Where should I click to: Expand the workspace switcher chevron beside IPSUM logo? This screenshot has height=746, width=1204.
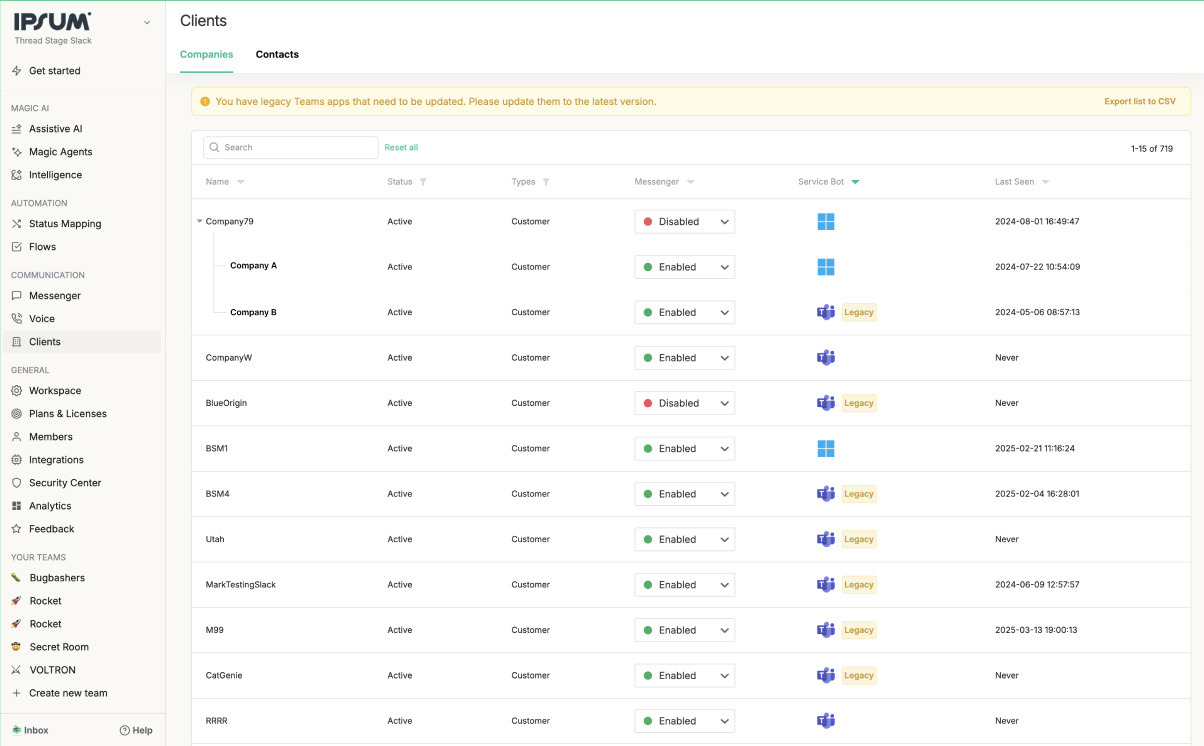click(147, 22)
